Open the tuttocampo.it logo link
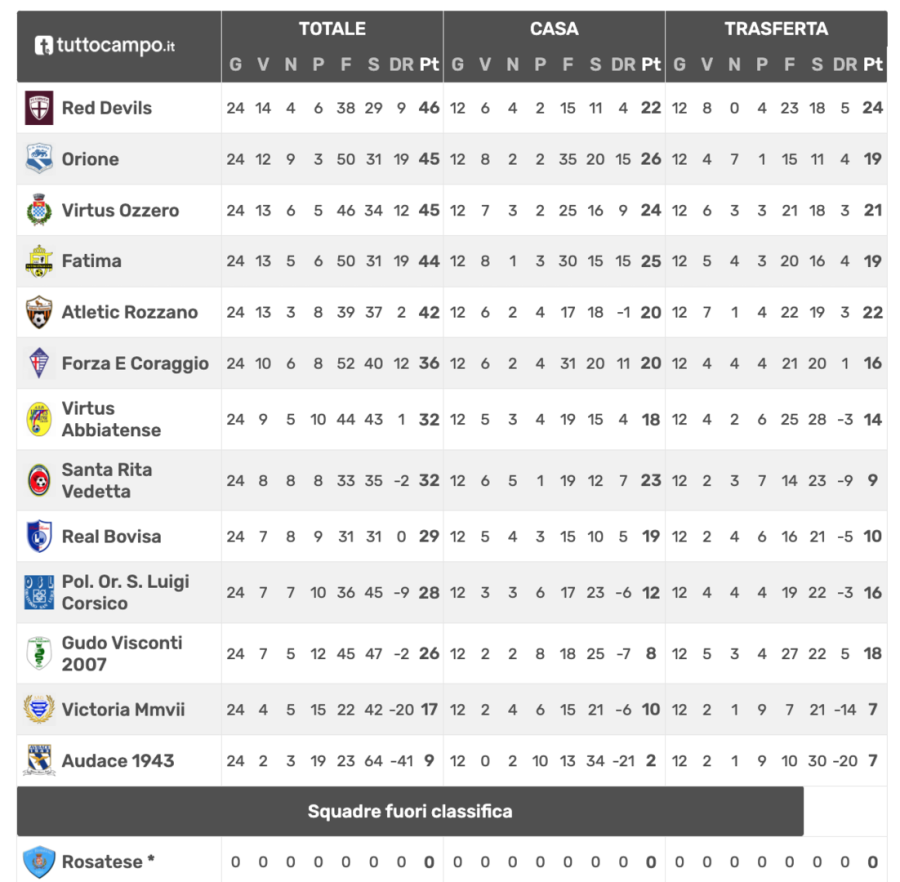Image resolution: width=900 pixels, height=882 pixels. pyautogui.click(x=105, y=45)
